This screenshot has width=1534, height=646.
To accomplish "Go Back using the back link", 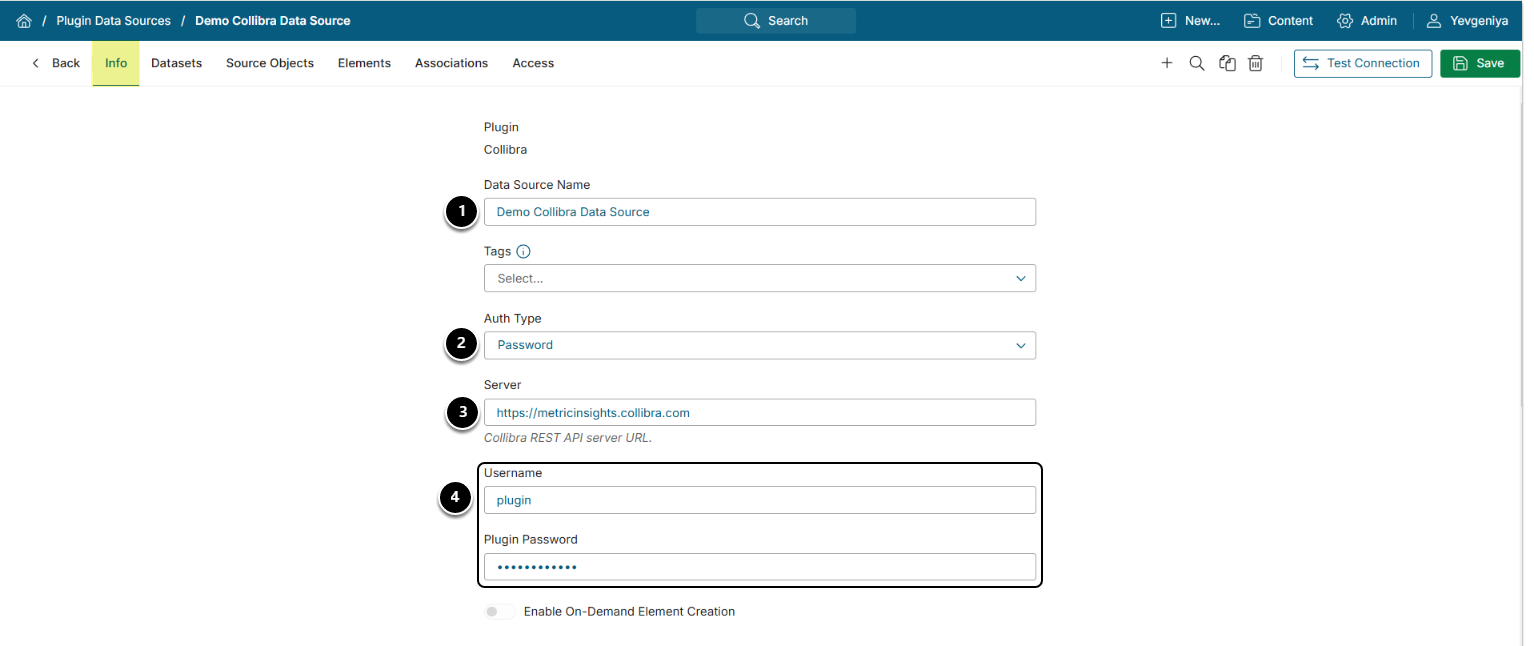I will [56, 63].
